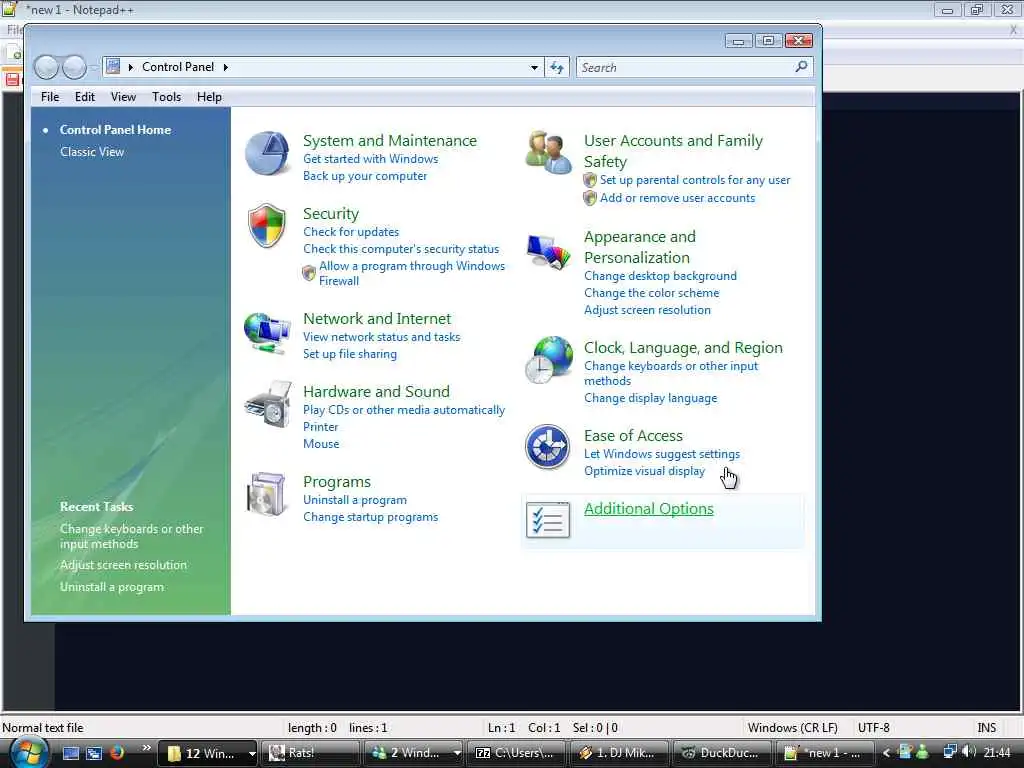Click UTF-8 in Notepad++ status bar
Viewport: 1024px width, 768px height.
pos(874,728)
